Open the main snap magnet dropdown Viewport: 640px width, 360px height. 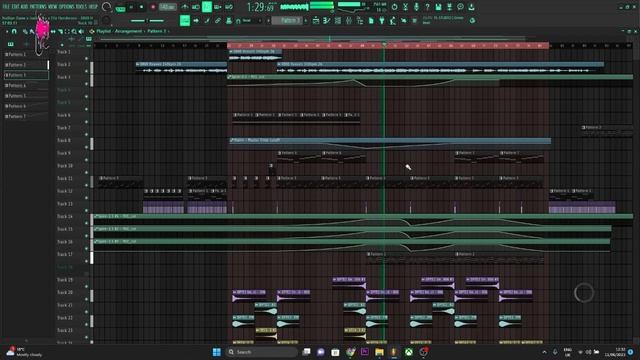coord(248,20)
